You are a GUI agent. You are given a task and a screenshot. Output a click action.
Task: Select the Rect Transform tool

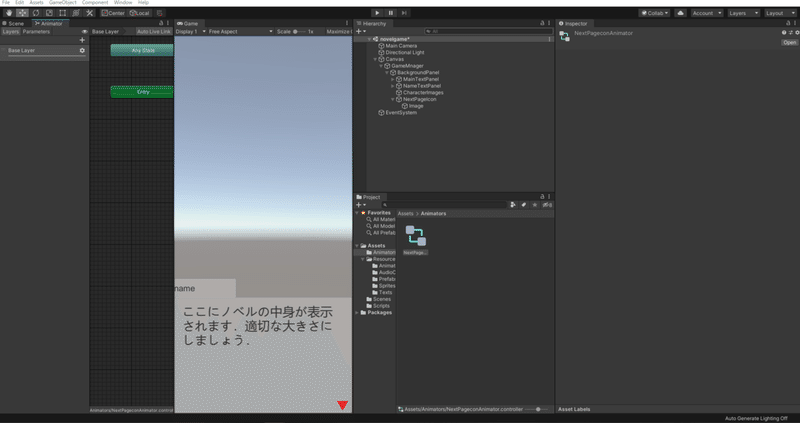point(62,13)
